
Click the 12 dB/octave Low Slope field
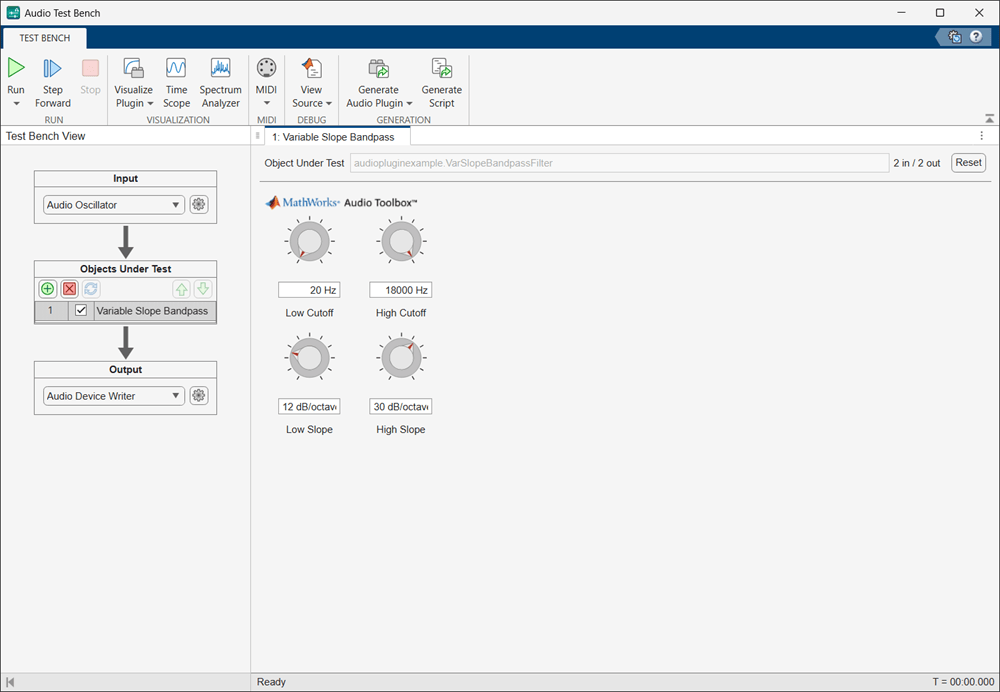coord(309,406)
